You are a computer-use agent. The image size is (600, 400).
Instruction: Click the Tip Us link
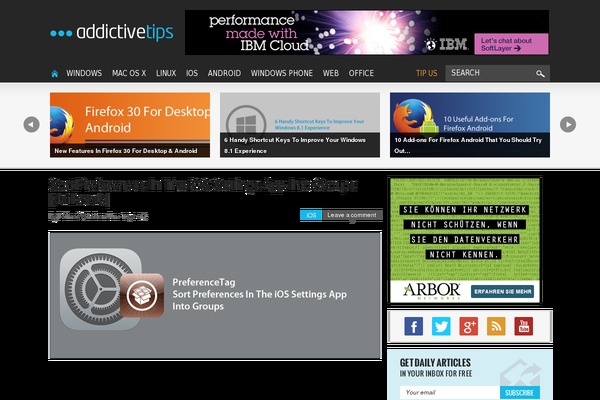[x=426, y=73]
